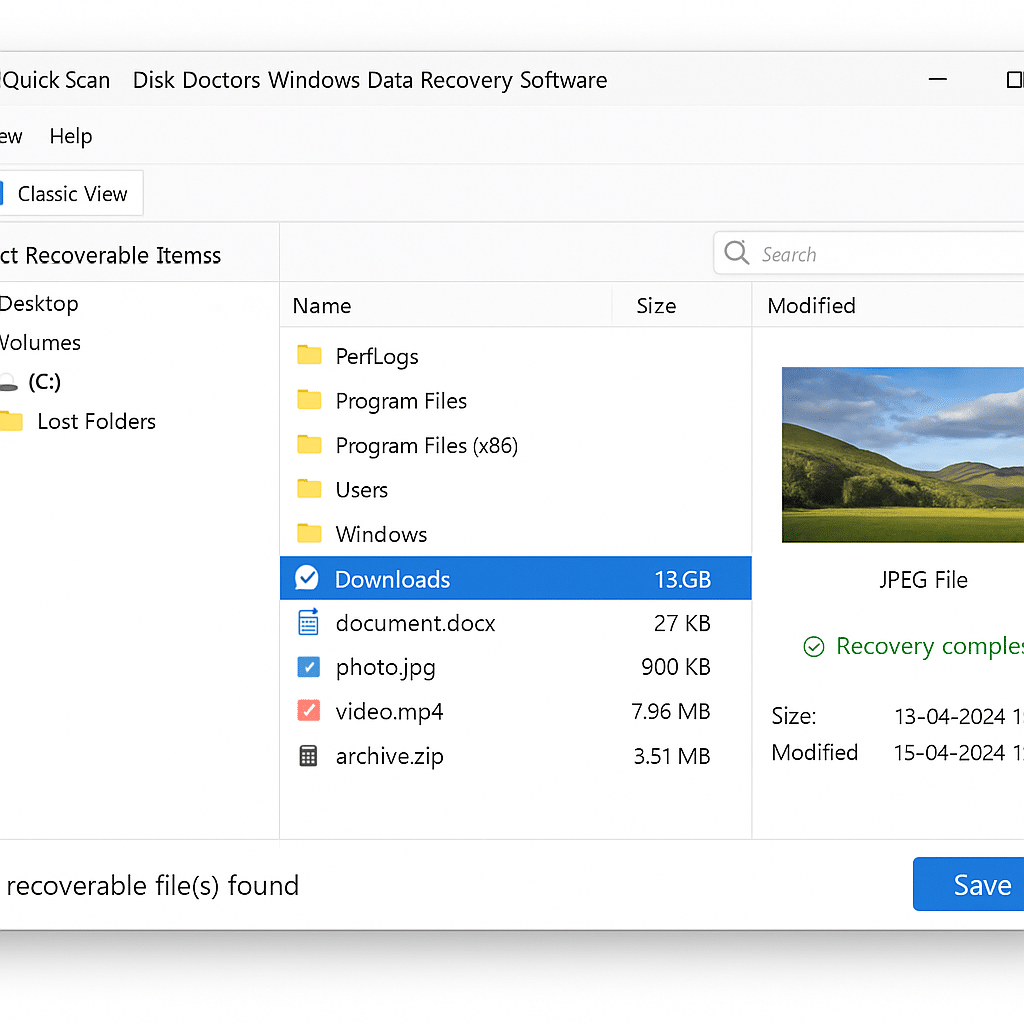Click the (C:) drive icon

9,381
